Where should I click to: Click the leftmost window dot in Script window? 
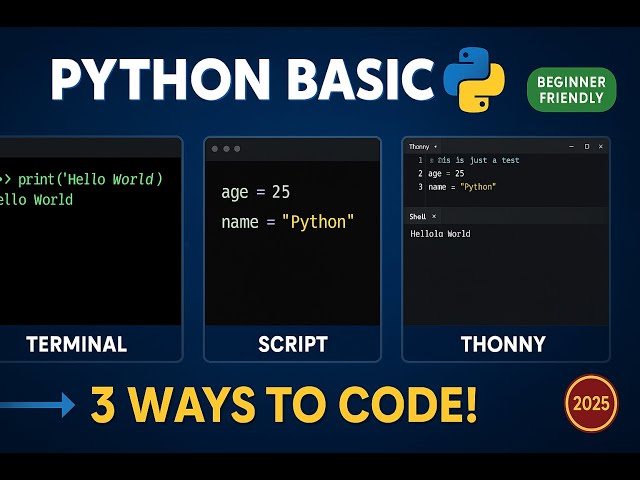click(x=215, y=149)
